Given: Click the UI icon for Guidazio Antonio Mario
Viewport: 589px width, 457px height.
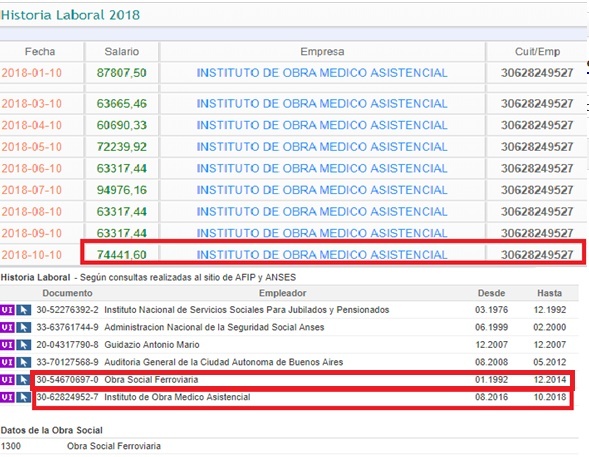Looking at the screenshot, I should (x=7, y=345).
